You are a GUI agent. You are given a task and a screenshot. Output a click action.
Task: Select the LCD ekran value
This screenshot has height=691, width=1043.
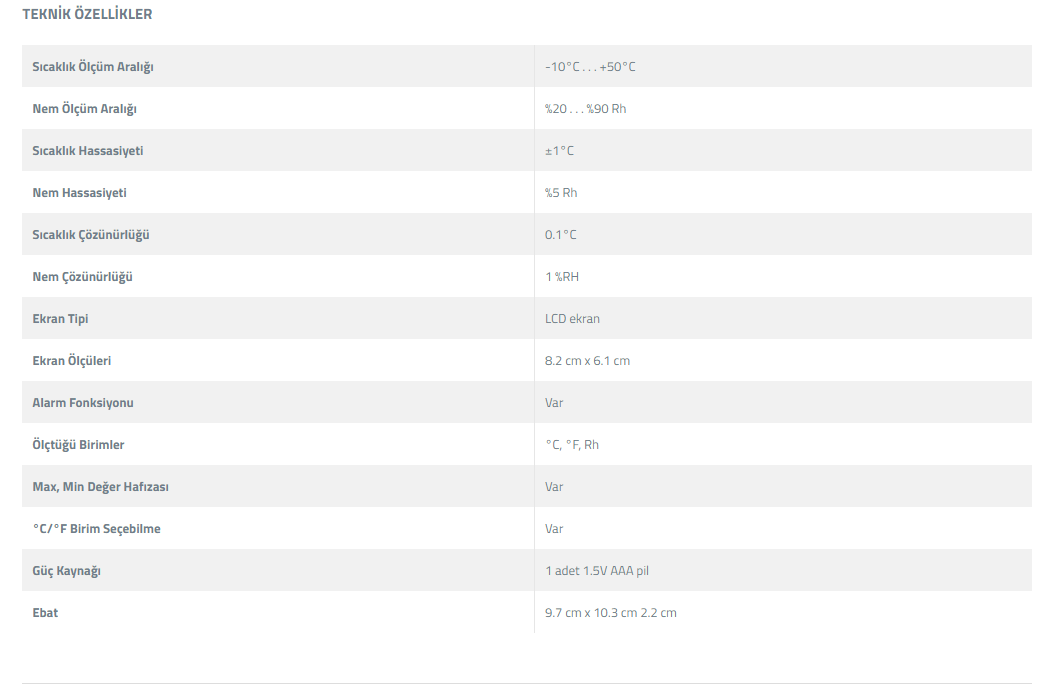(572, 319)
